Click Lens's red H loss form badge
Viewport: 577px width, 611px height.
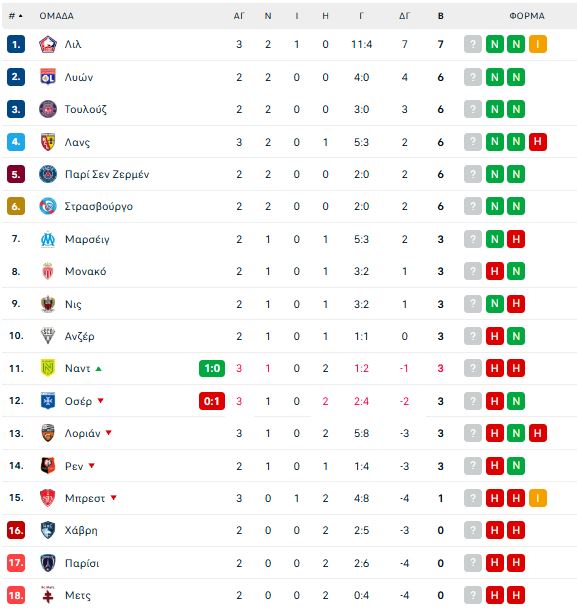point(538,142)
